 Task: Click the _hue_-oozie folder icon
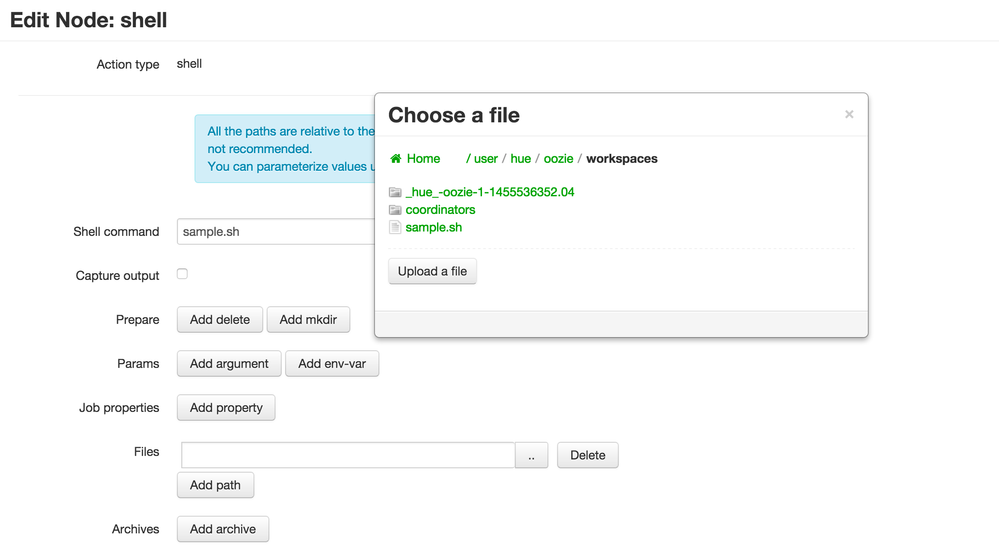[395, 192]
